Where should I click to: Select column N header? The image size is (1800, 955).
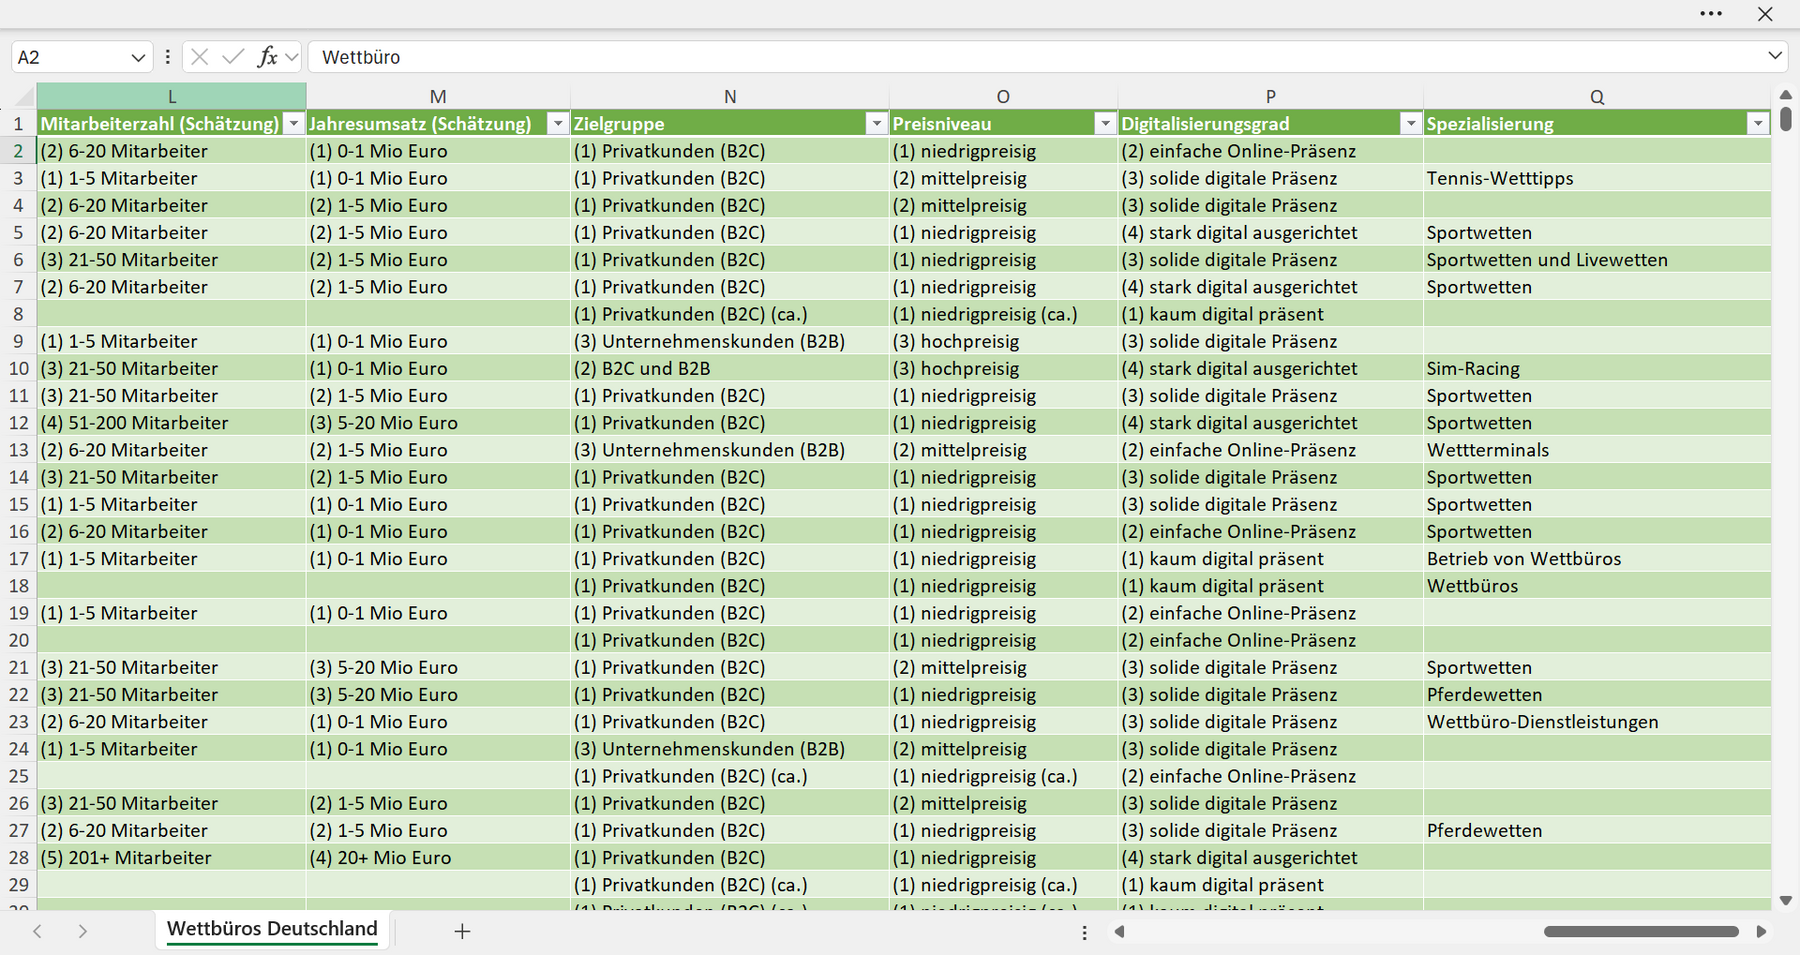[x=730, y=96]
